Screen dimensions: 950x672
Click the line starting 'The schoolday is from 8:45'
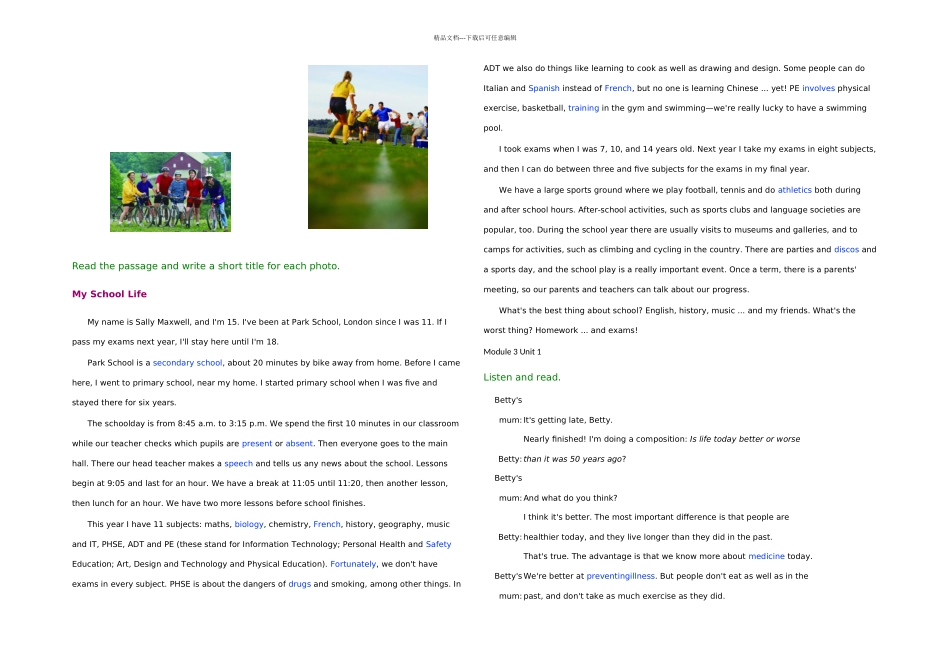coord(273,424)
